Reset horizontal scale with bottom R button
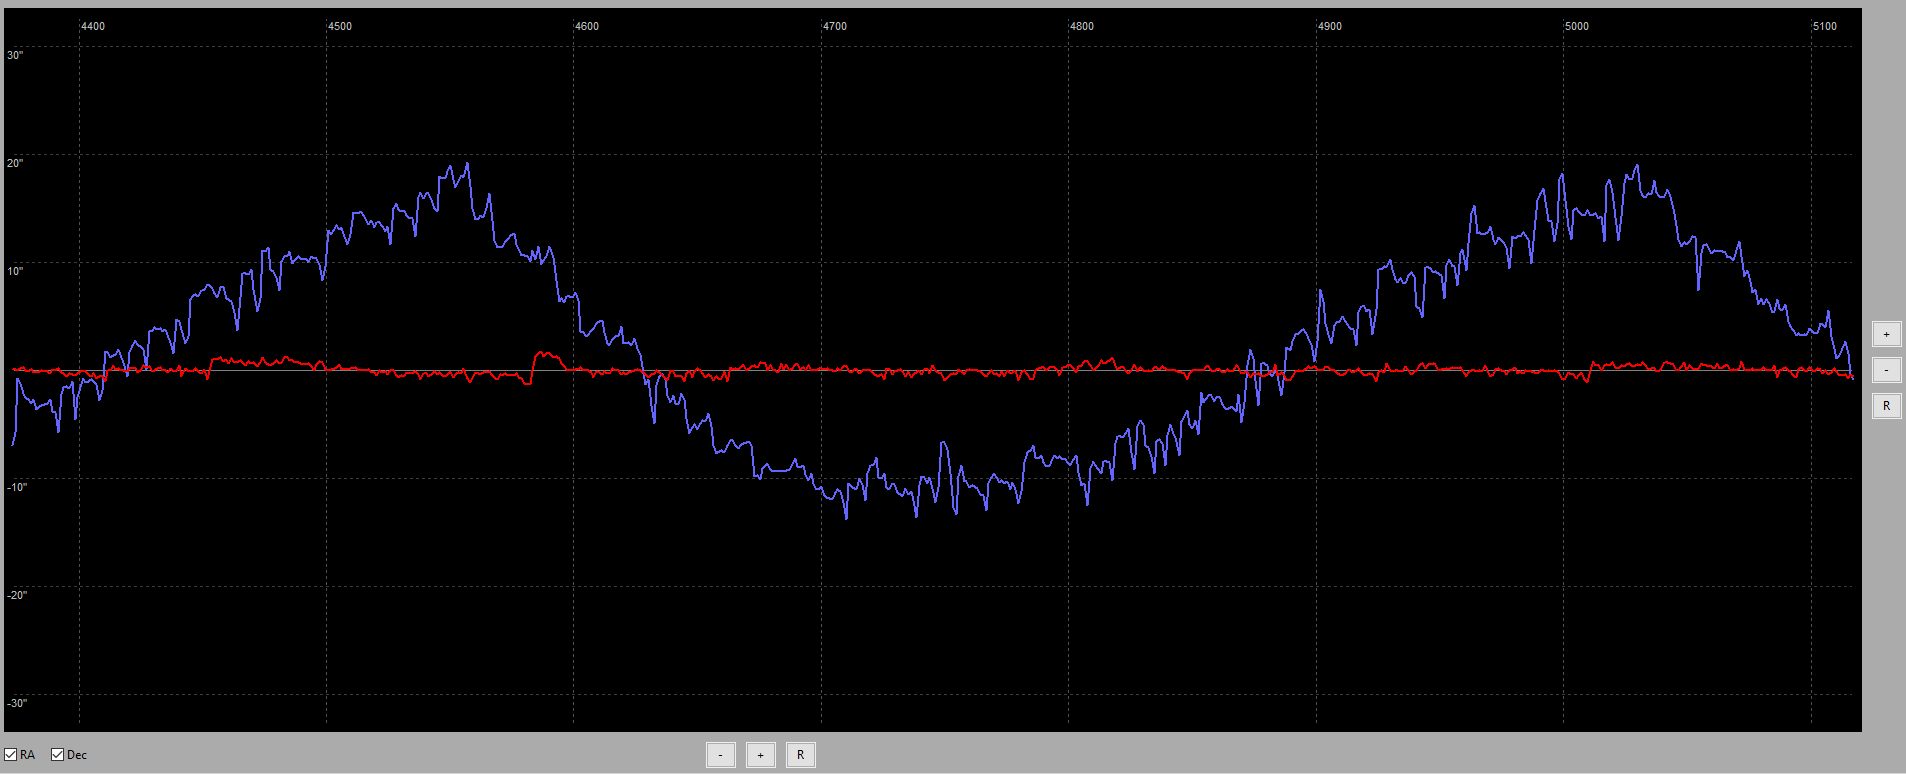Screen dimensions: 1906x774 tap(800, 755)
